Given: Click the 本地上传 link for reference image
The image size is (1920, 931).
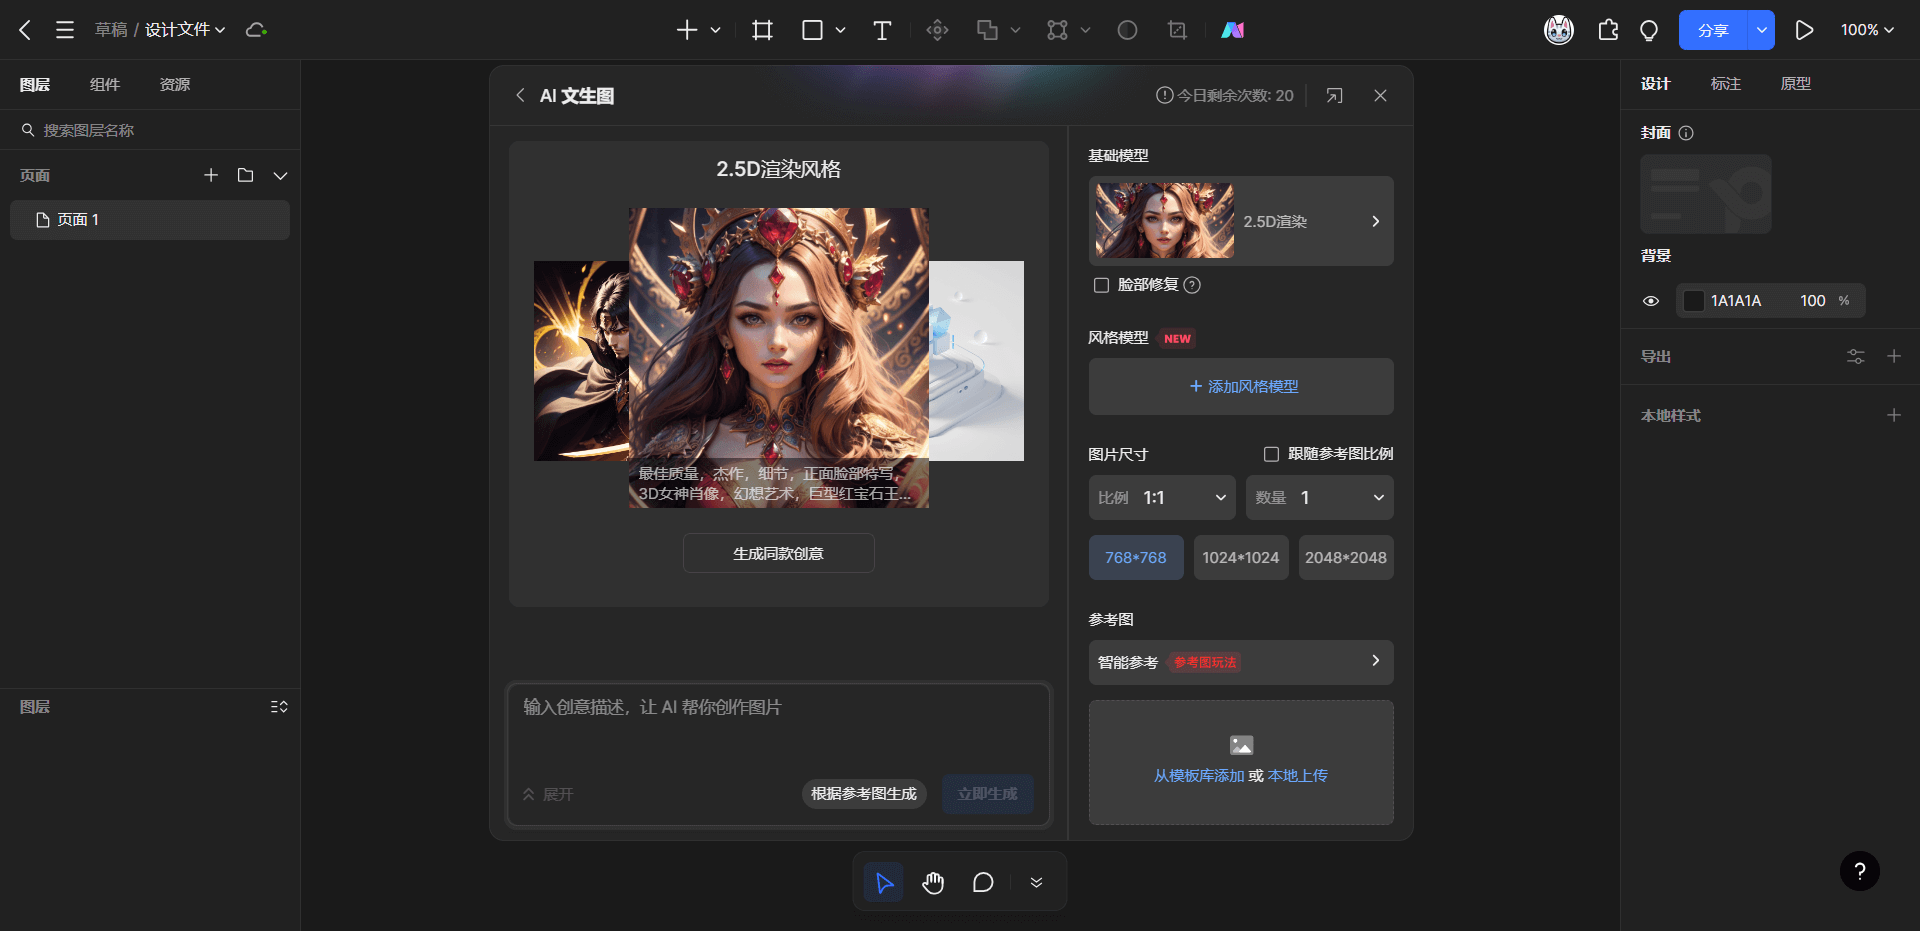Looking at the screenshot, I should 1298,775.
